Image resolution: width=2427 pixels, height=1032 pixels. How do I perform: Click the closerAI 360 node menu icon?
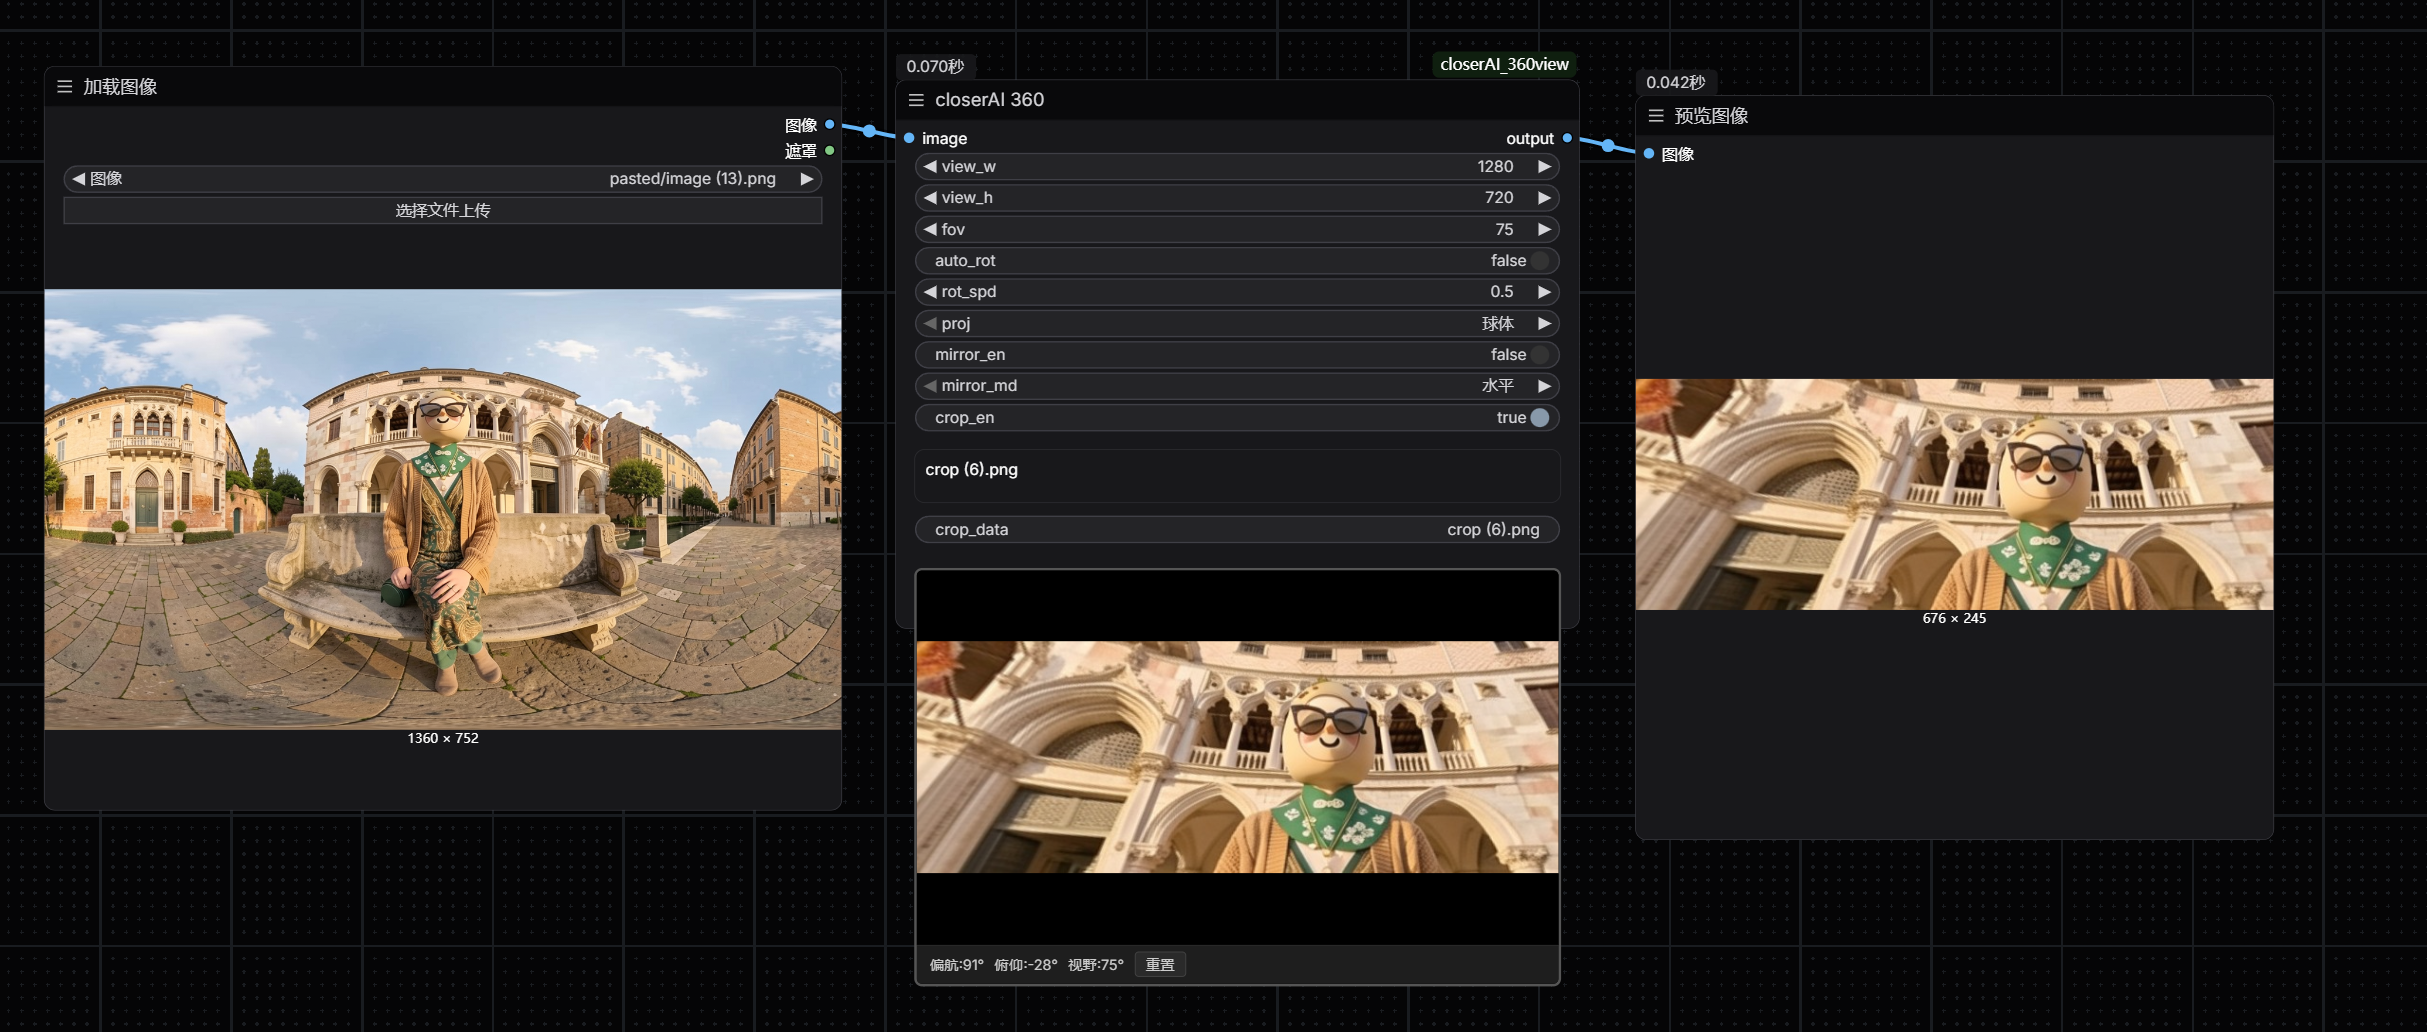pos(915,100)
